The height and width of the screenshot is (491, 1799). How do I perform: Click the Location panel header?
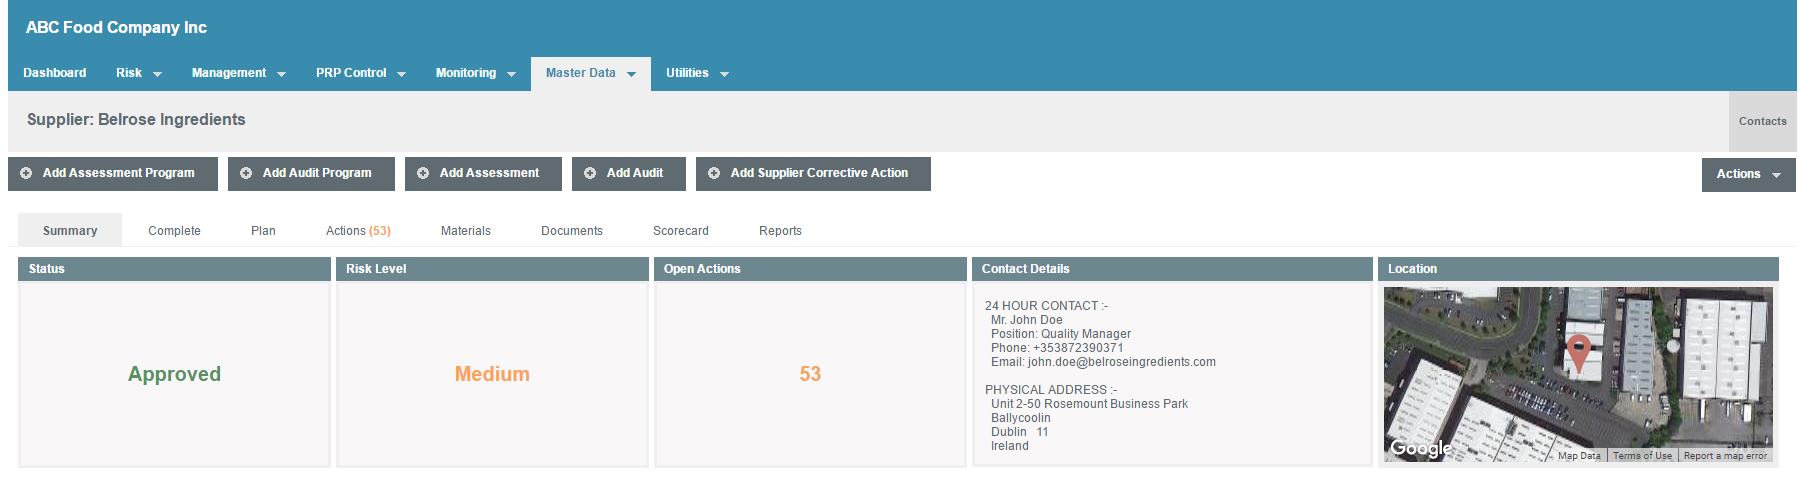click(1578, 269)
